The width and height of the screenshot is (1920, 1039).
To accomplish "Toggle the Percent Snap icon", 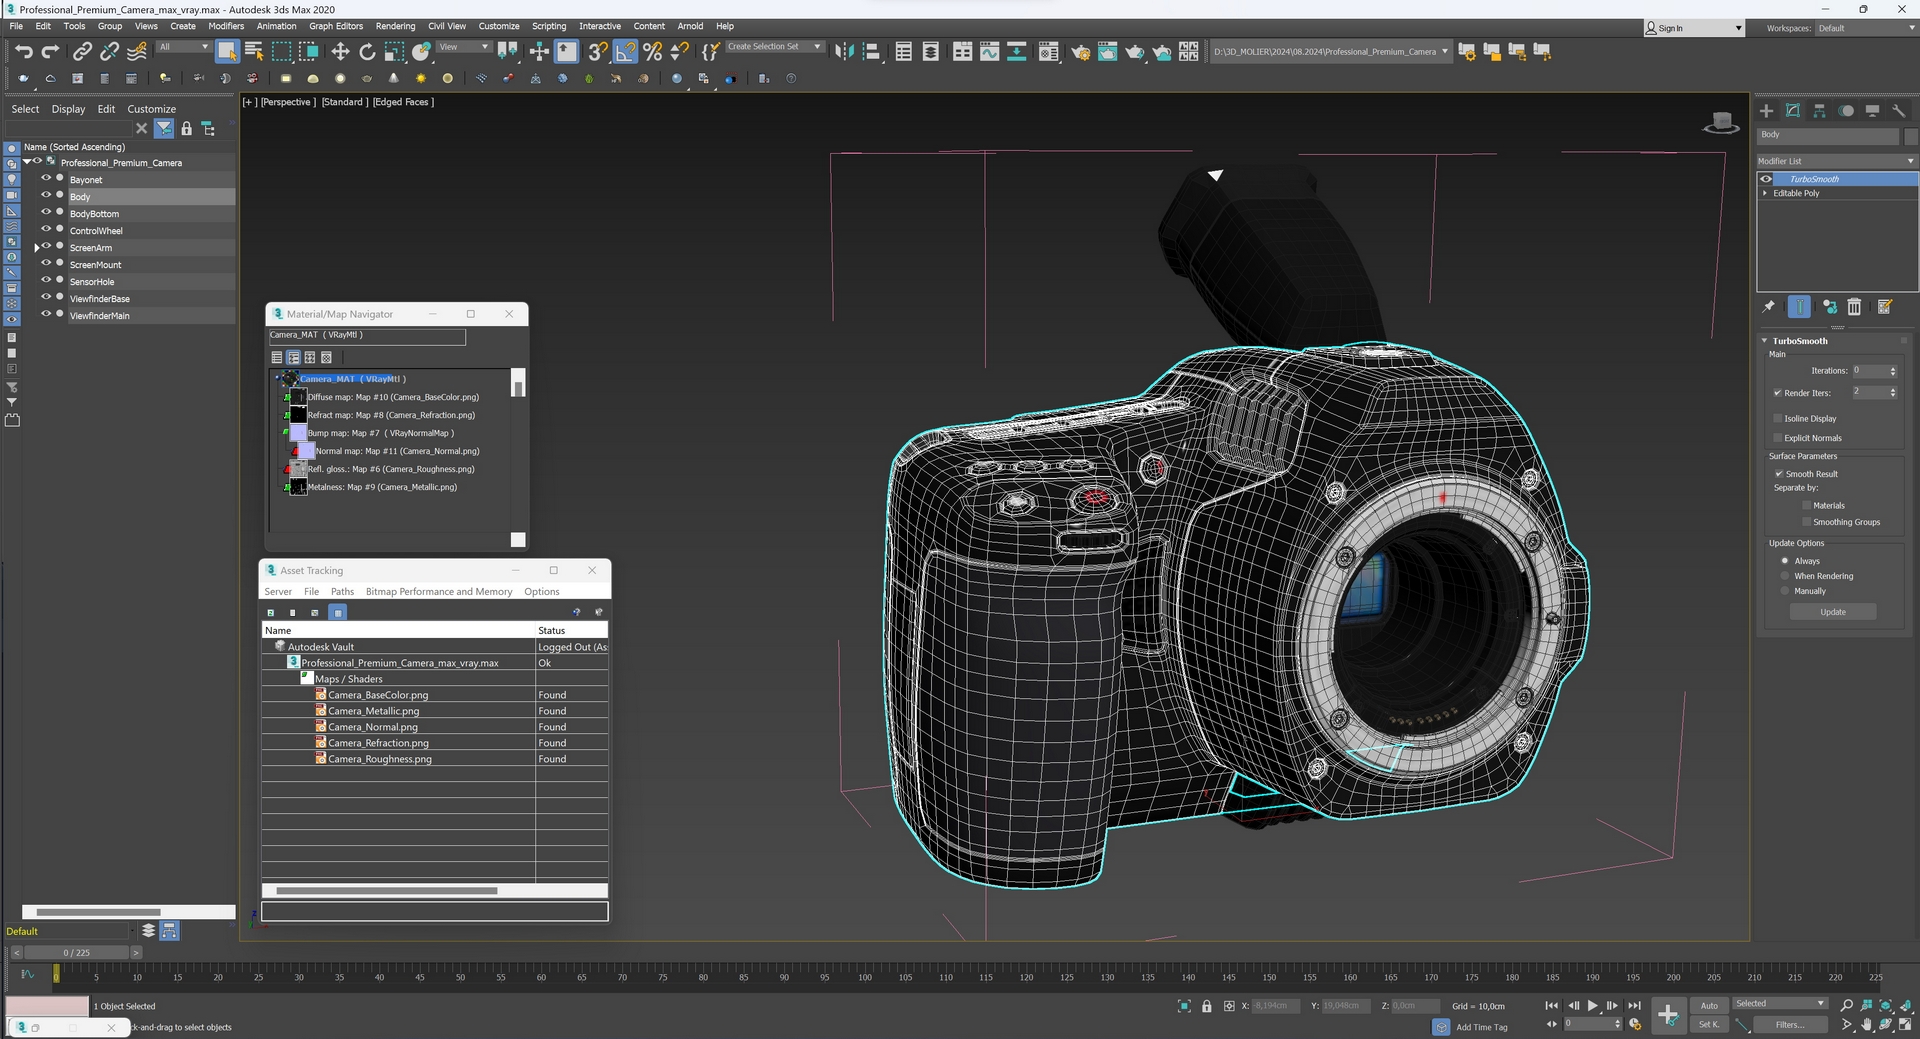I will [653, 51].
